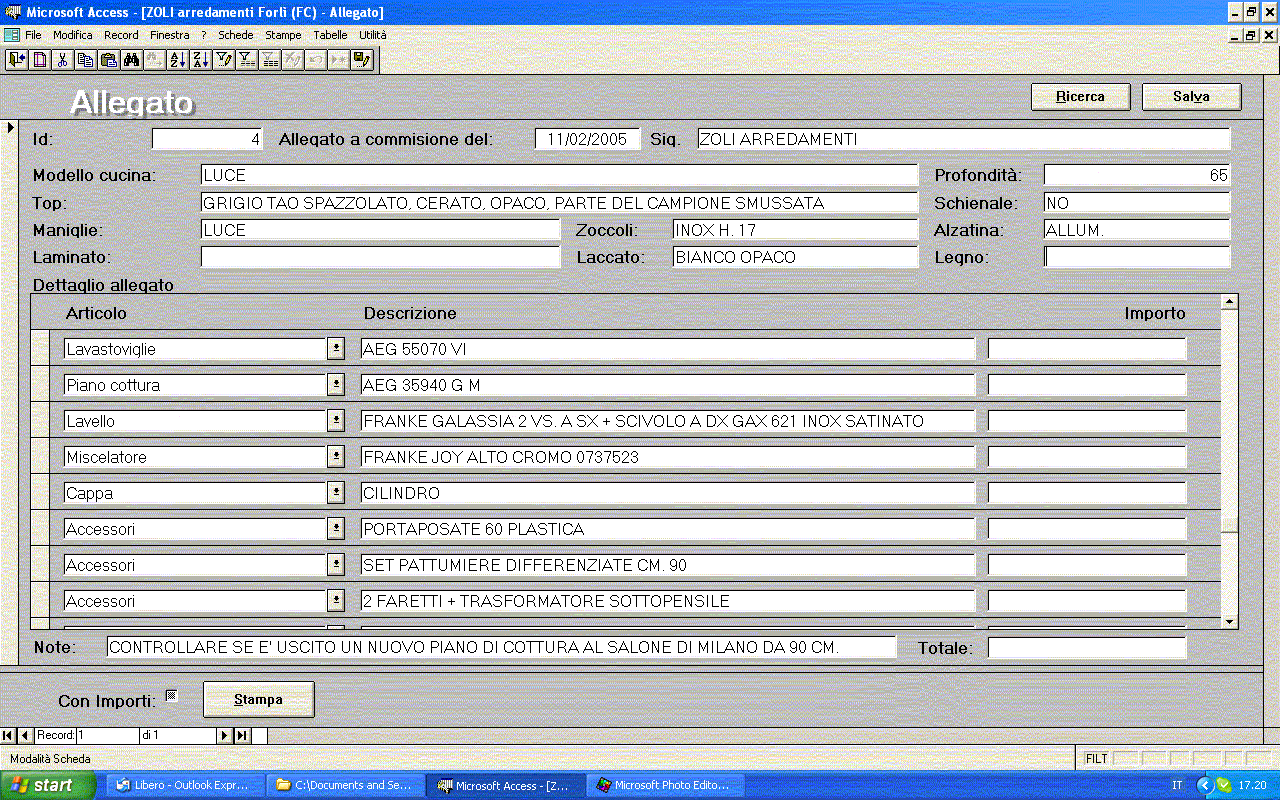
Task: Click the Note field
Action: pyautogui.click(x=501, y=648)
